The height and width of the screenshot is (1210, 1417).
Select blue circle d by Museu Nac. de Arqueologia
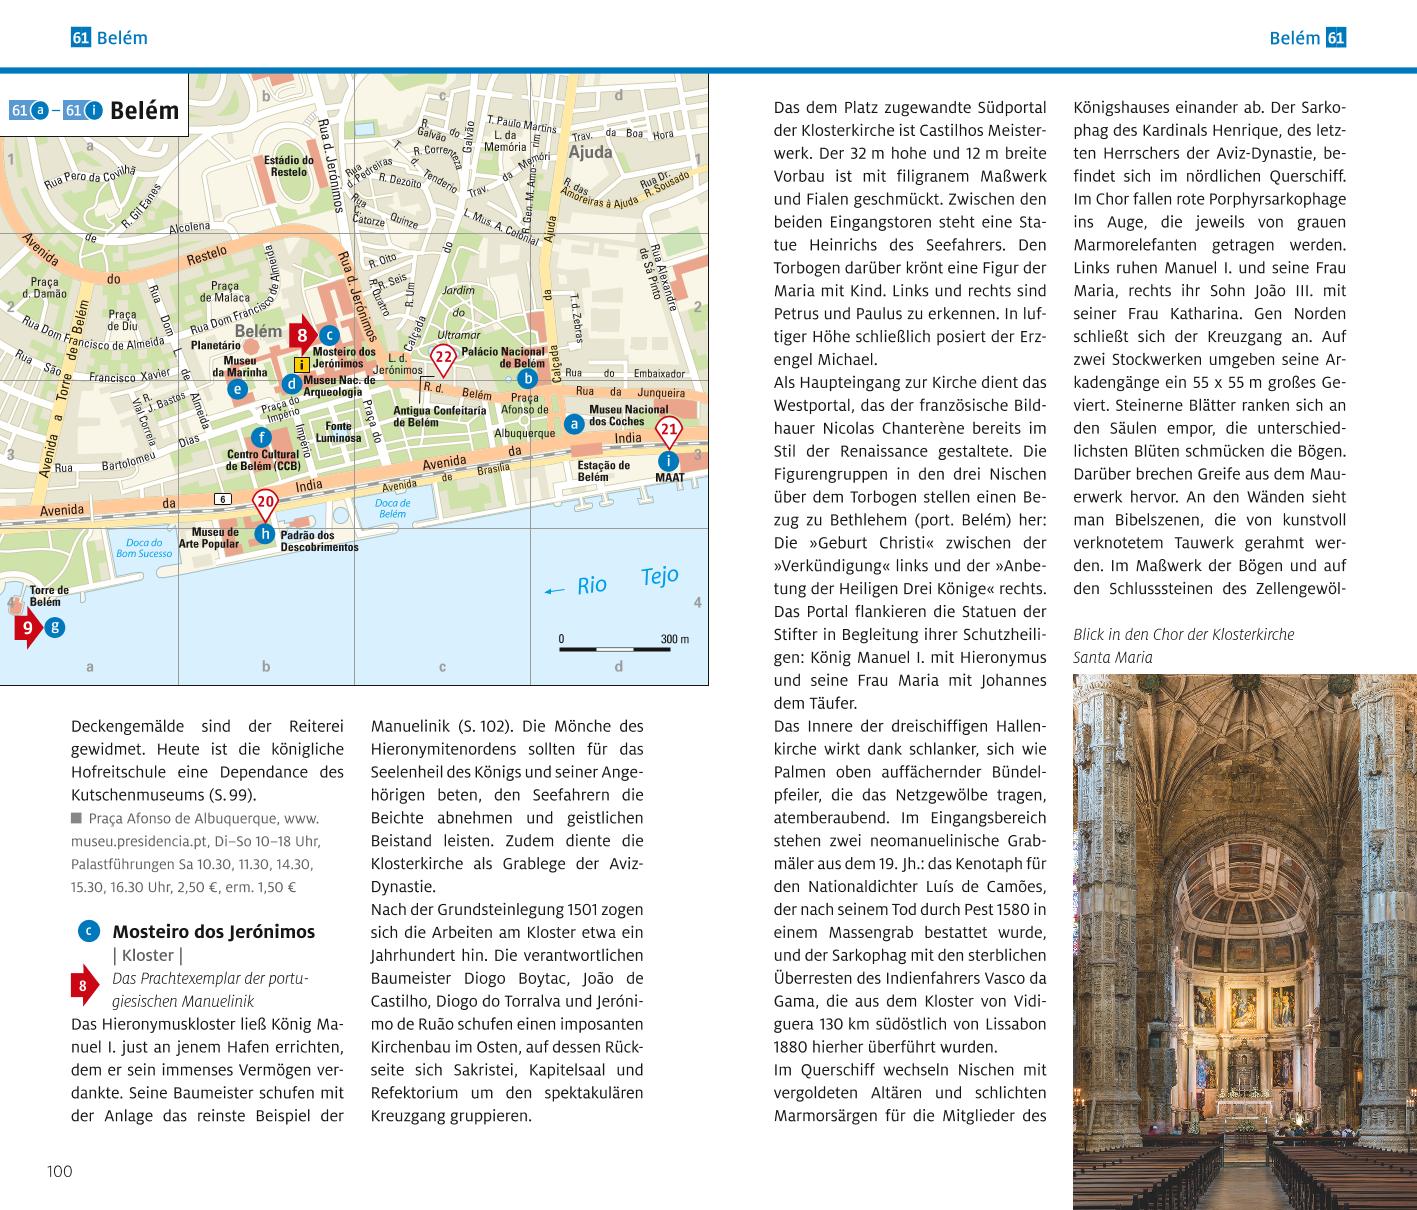[291, 383]
